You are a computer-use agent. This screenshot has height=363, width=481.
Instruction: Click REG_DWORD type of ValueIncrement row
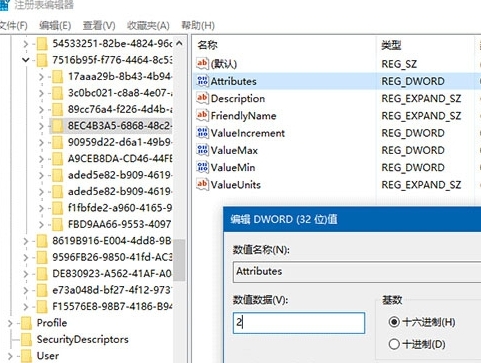point(413,133)
